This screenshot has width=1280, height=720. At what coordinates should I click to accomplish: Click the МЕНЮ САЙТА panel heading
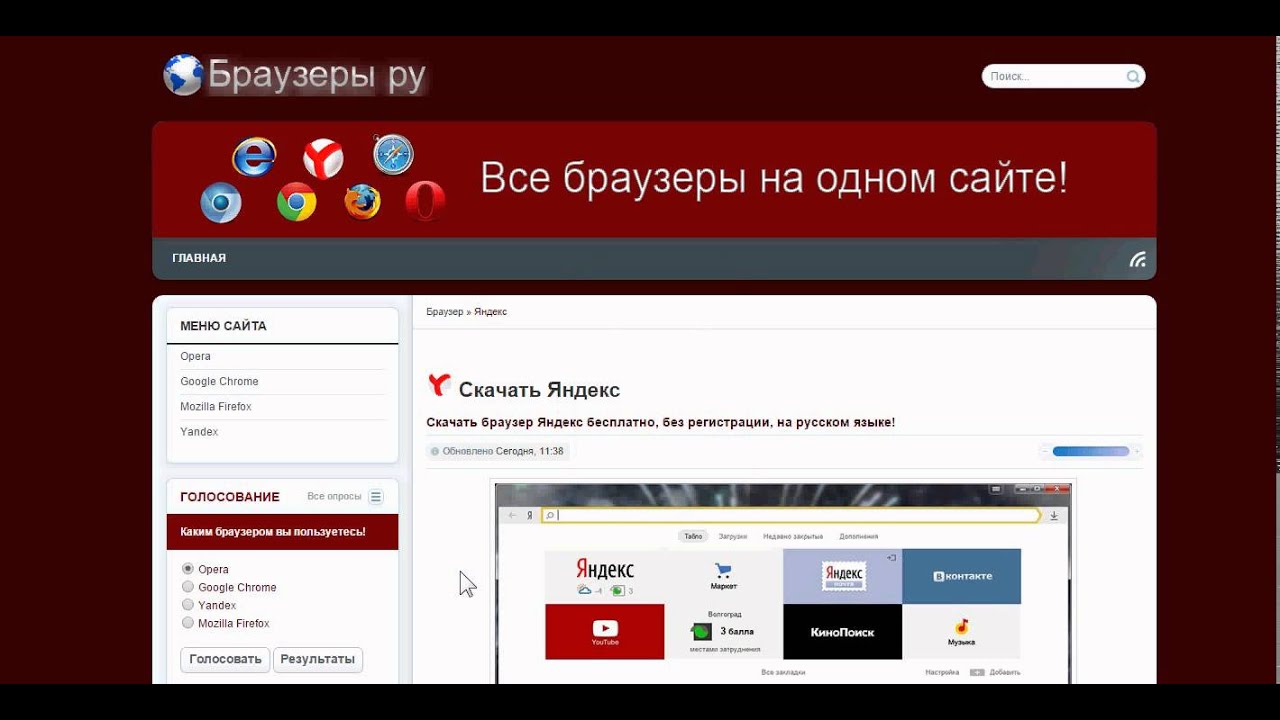coord(223,326)
